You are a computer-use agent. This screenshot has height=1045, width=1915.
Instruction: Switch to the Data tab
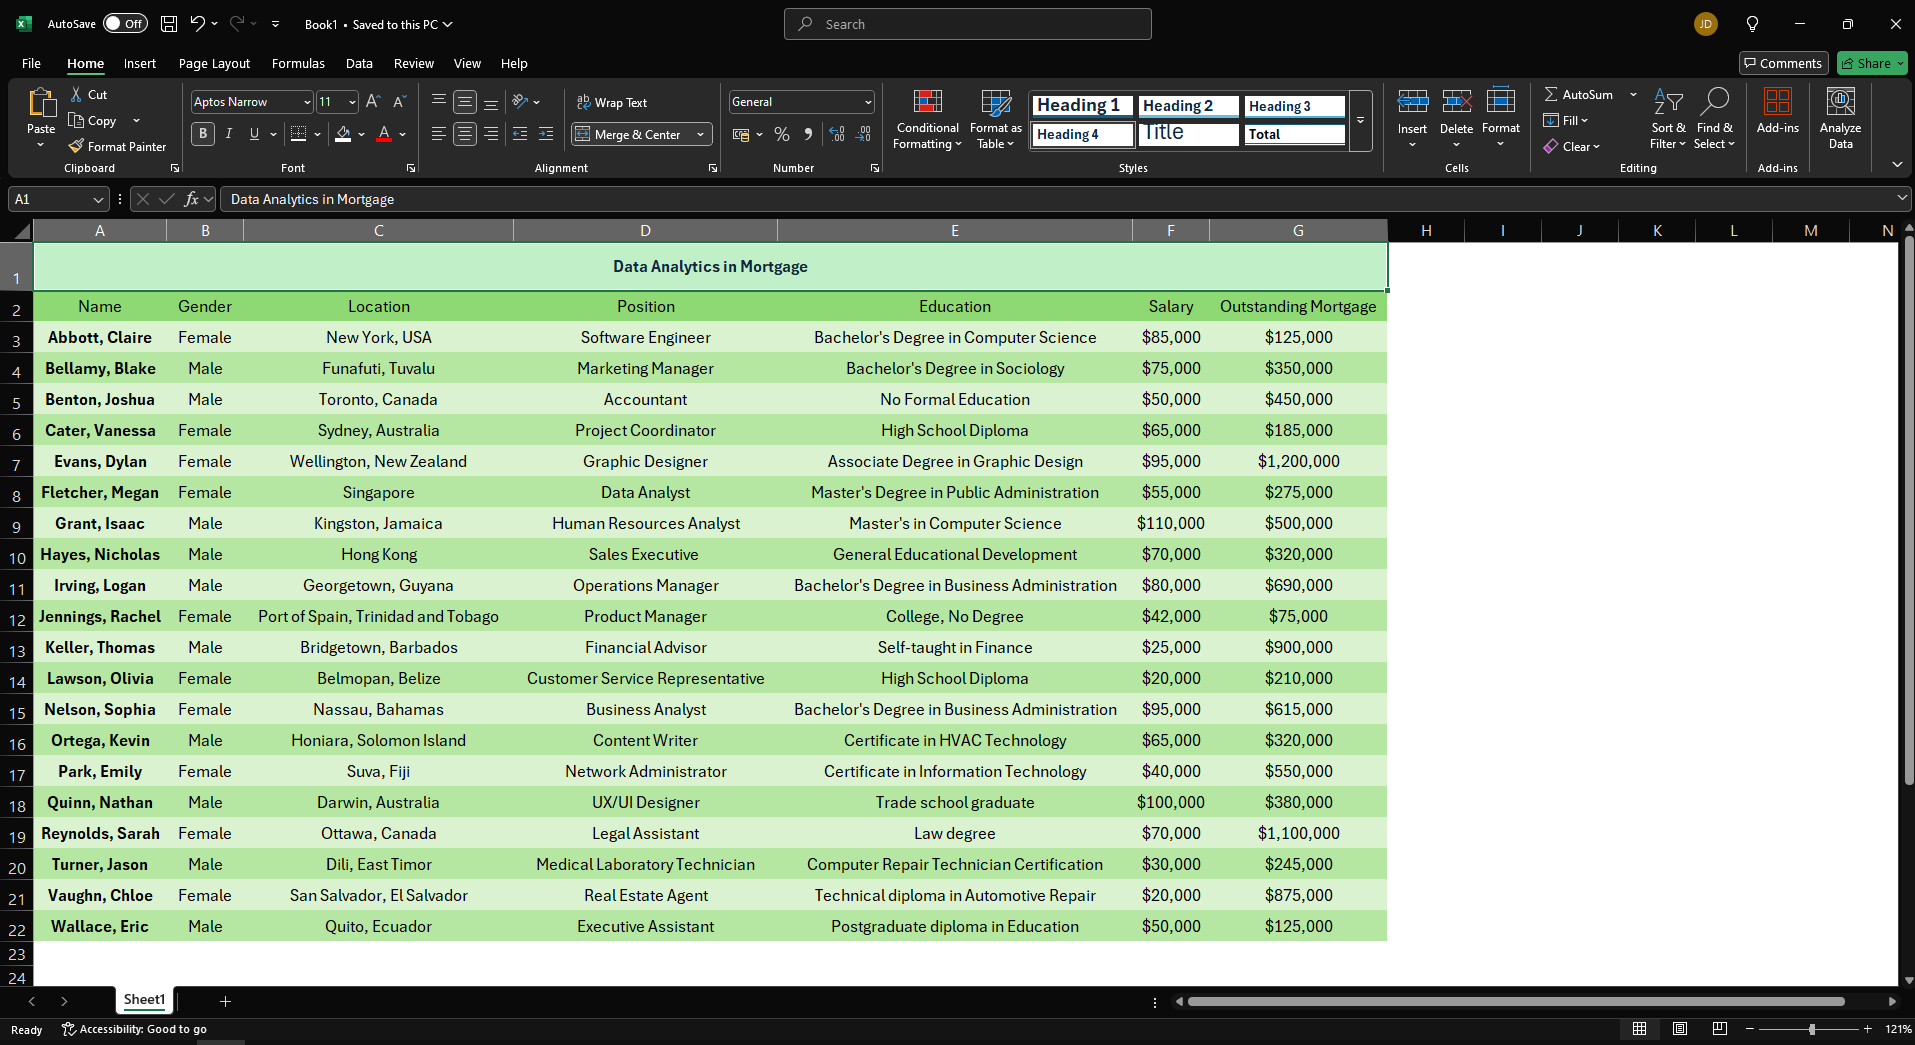pos(359,63)
